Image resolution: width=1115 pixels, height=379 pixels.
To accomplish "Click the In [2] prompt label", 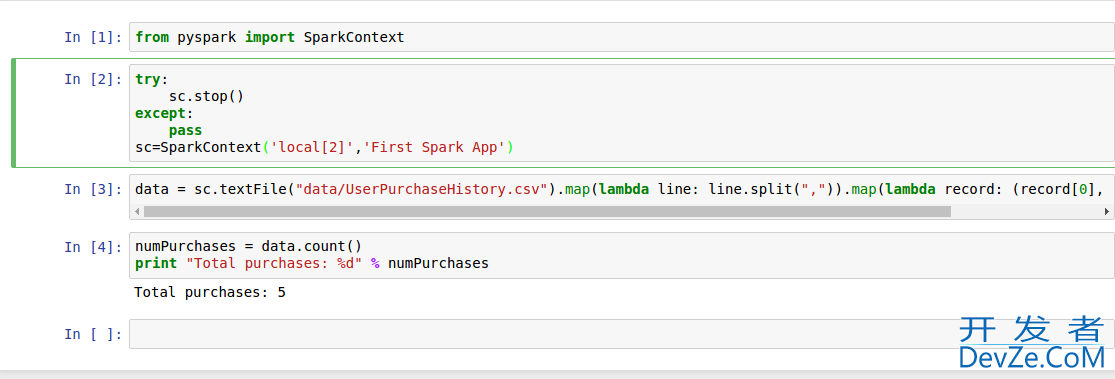I will click(93, 79).
